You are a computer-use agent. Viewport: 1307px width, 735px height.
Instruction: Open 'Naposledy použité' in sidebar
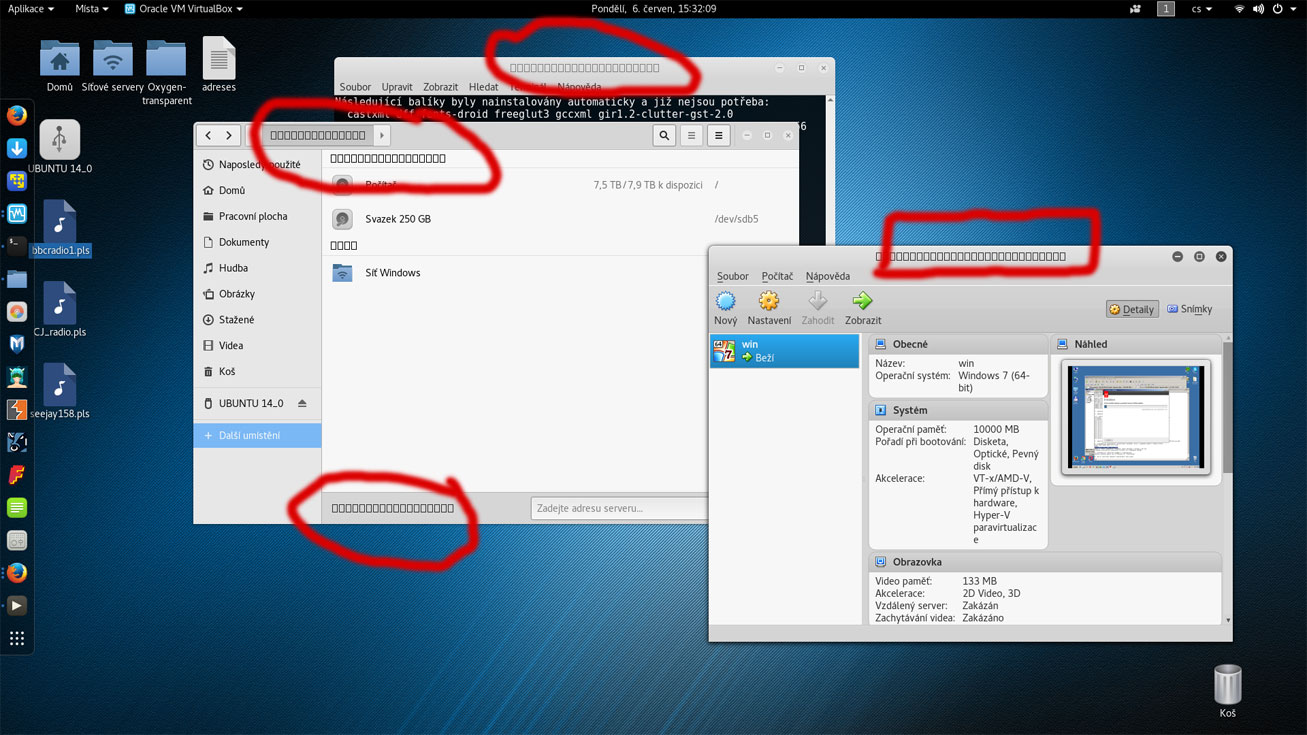(257, 164)
